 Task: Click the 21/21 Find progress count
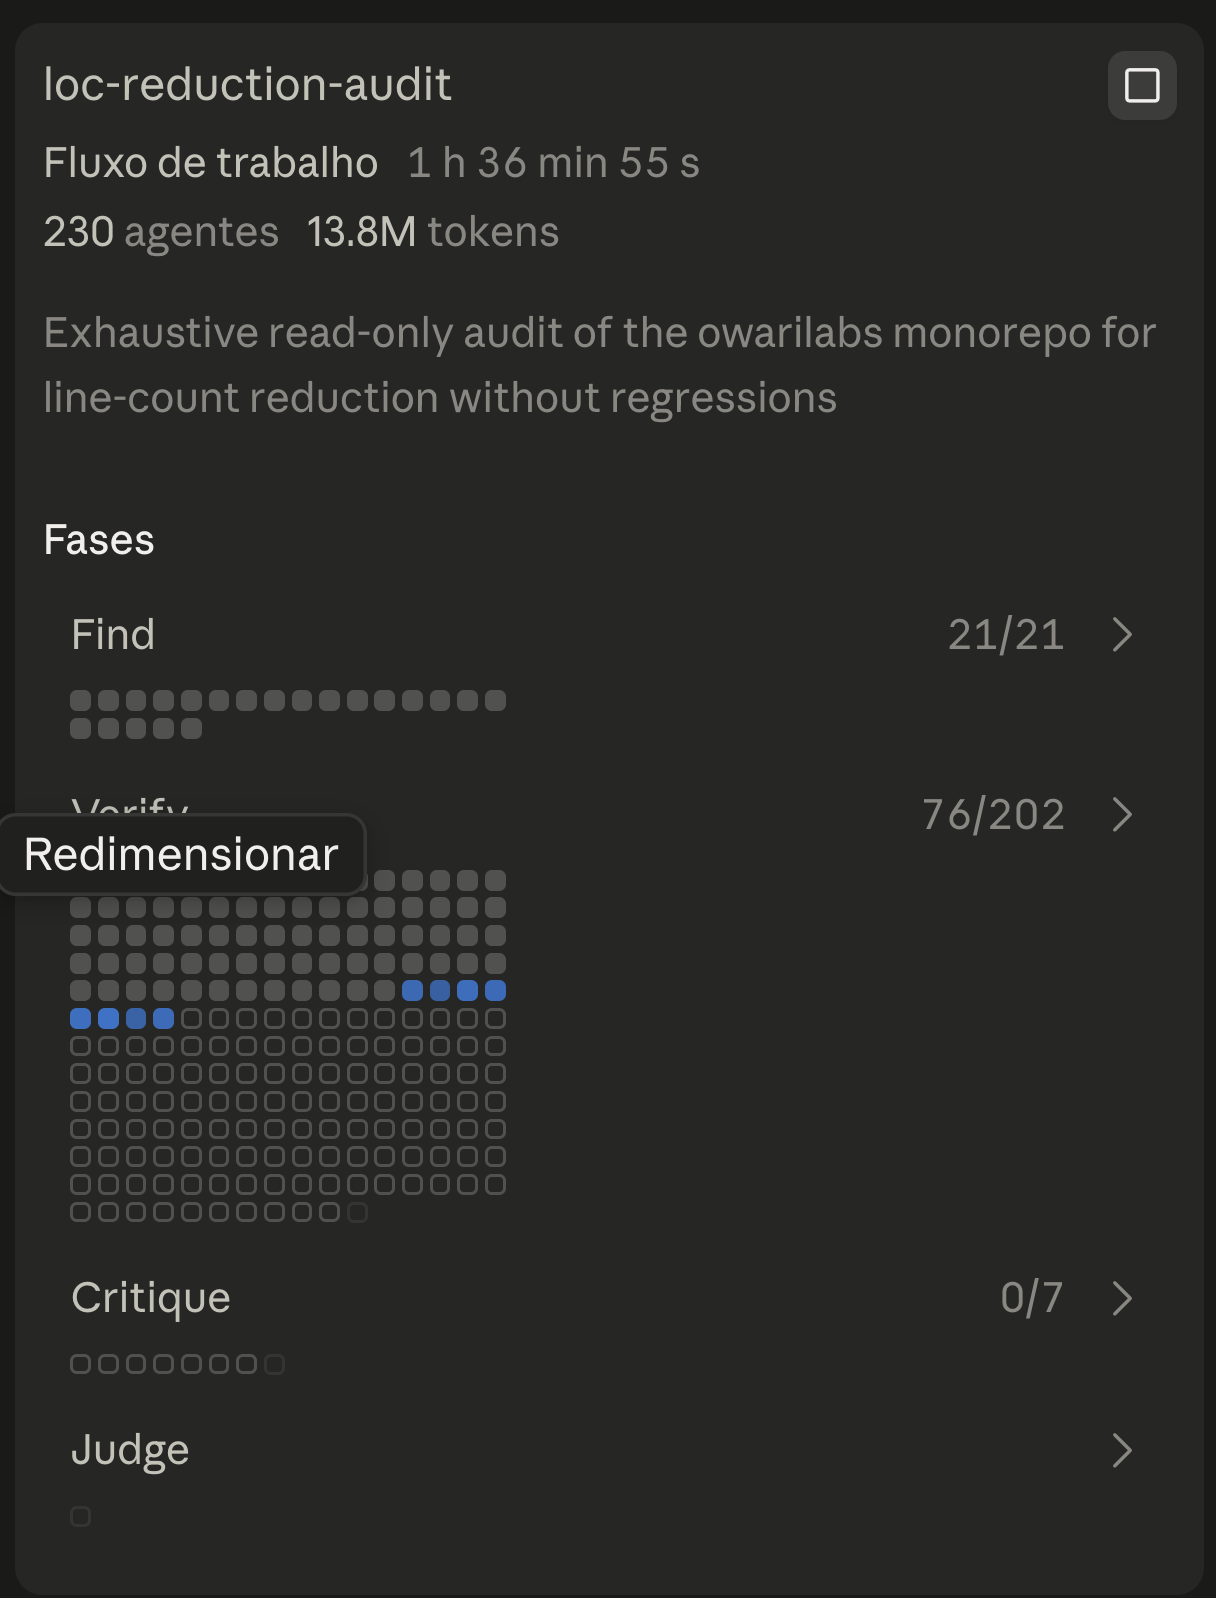click(1006, 635)
